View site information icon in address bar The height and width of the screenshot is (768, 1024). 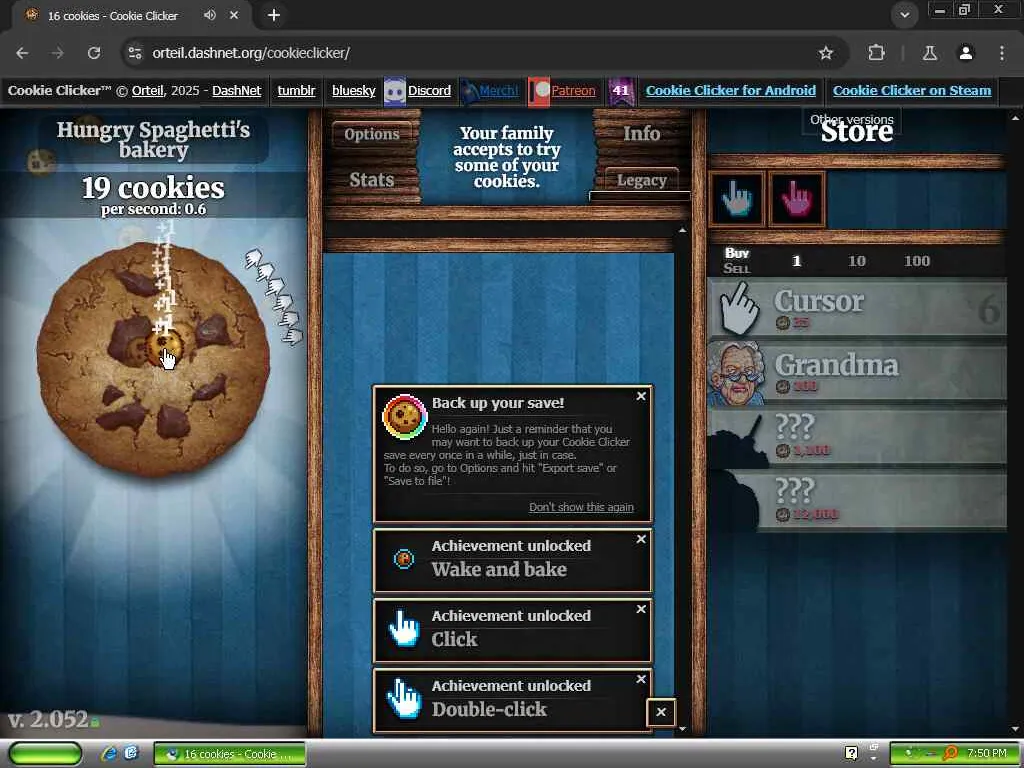135,53
